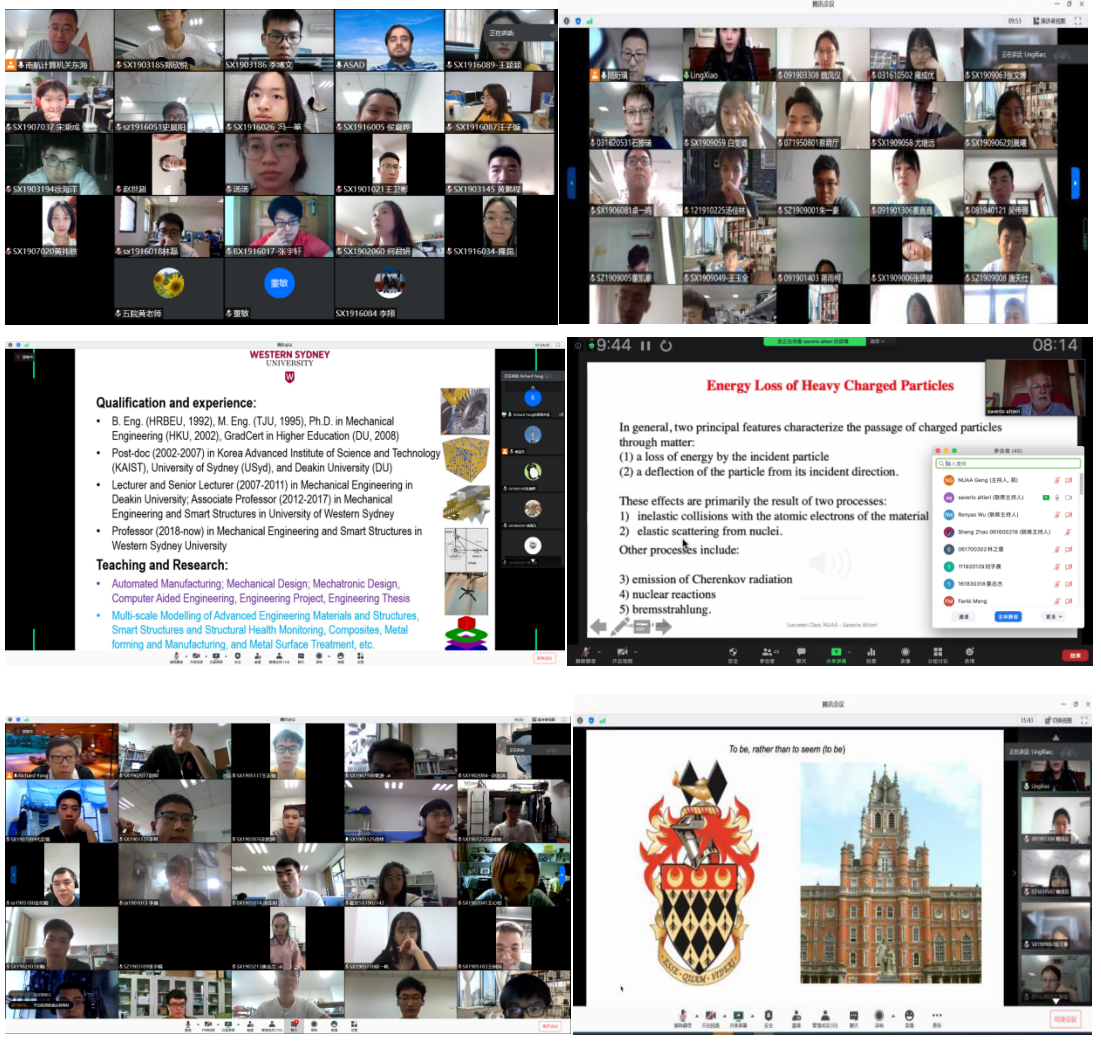
Task: Open three-dot More icon in building-slide meeting toolbar
Action: click(x=937, y=1016)
